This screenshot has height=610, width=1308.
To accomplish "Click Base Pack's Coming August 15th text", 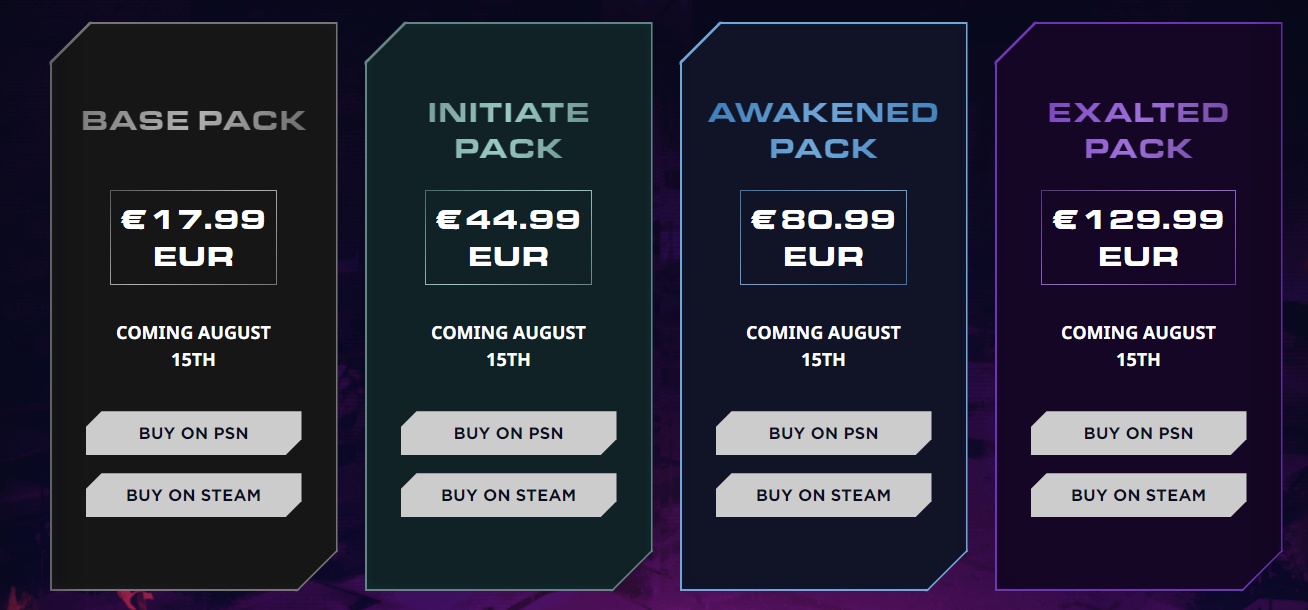I will [x=193, y=346].
